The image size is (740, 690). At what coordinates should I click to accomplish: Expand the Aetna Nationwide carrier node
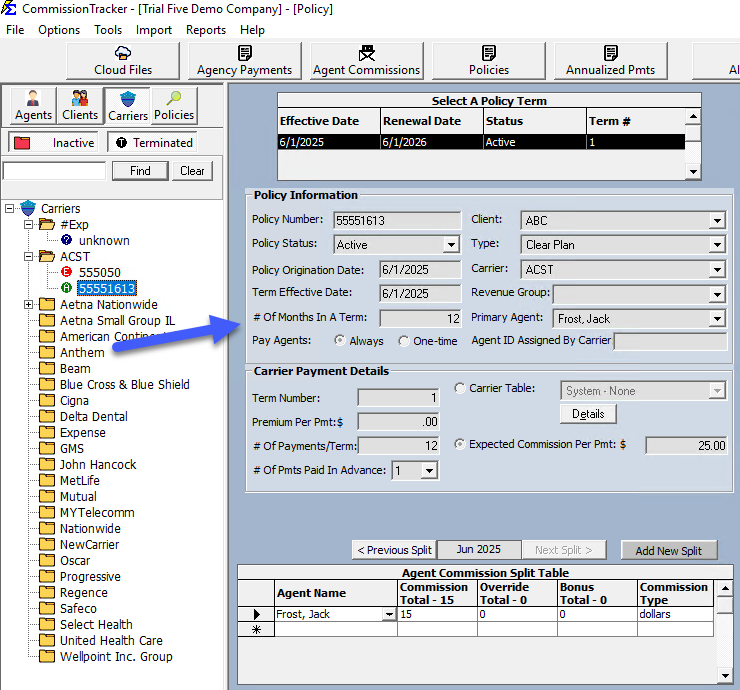click(29, 305)
